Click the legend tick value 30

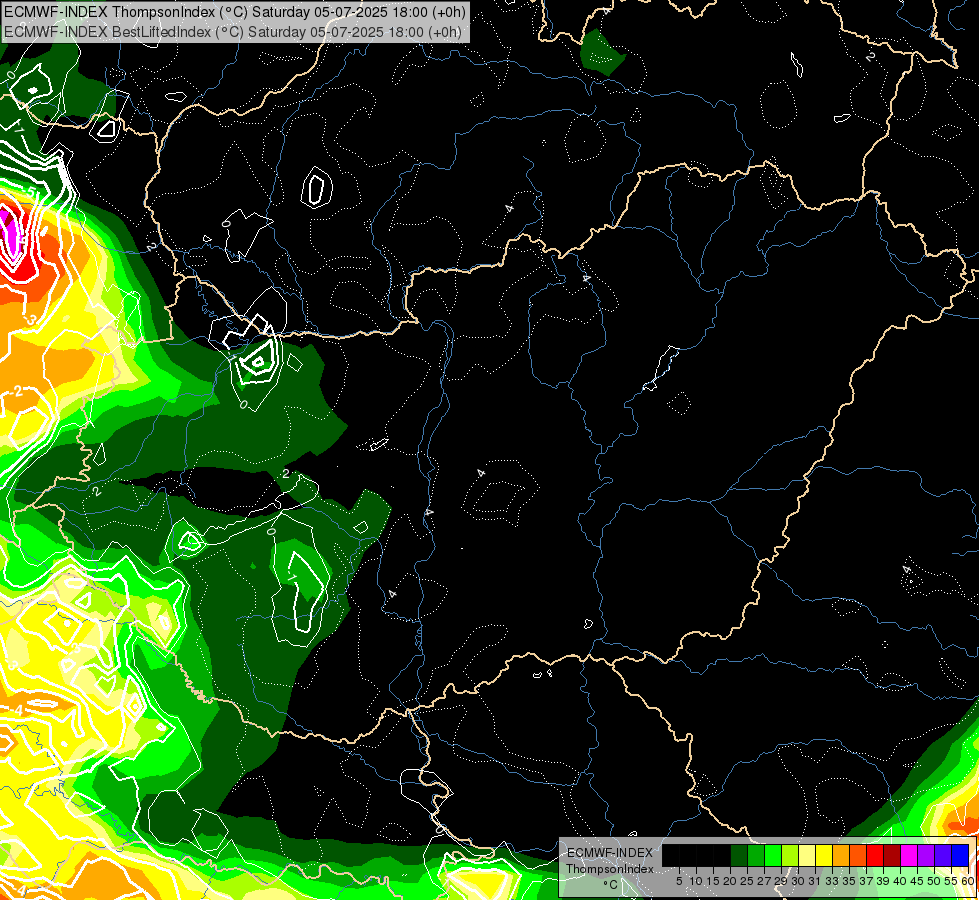[x=798, y=881]
